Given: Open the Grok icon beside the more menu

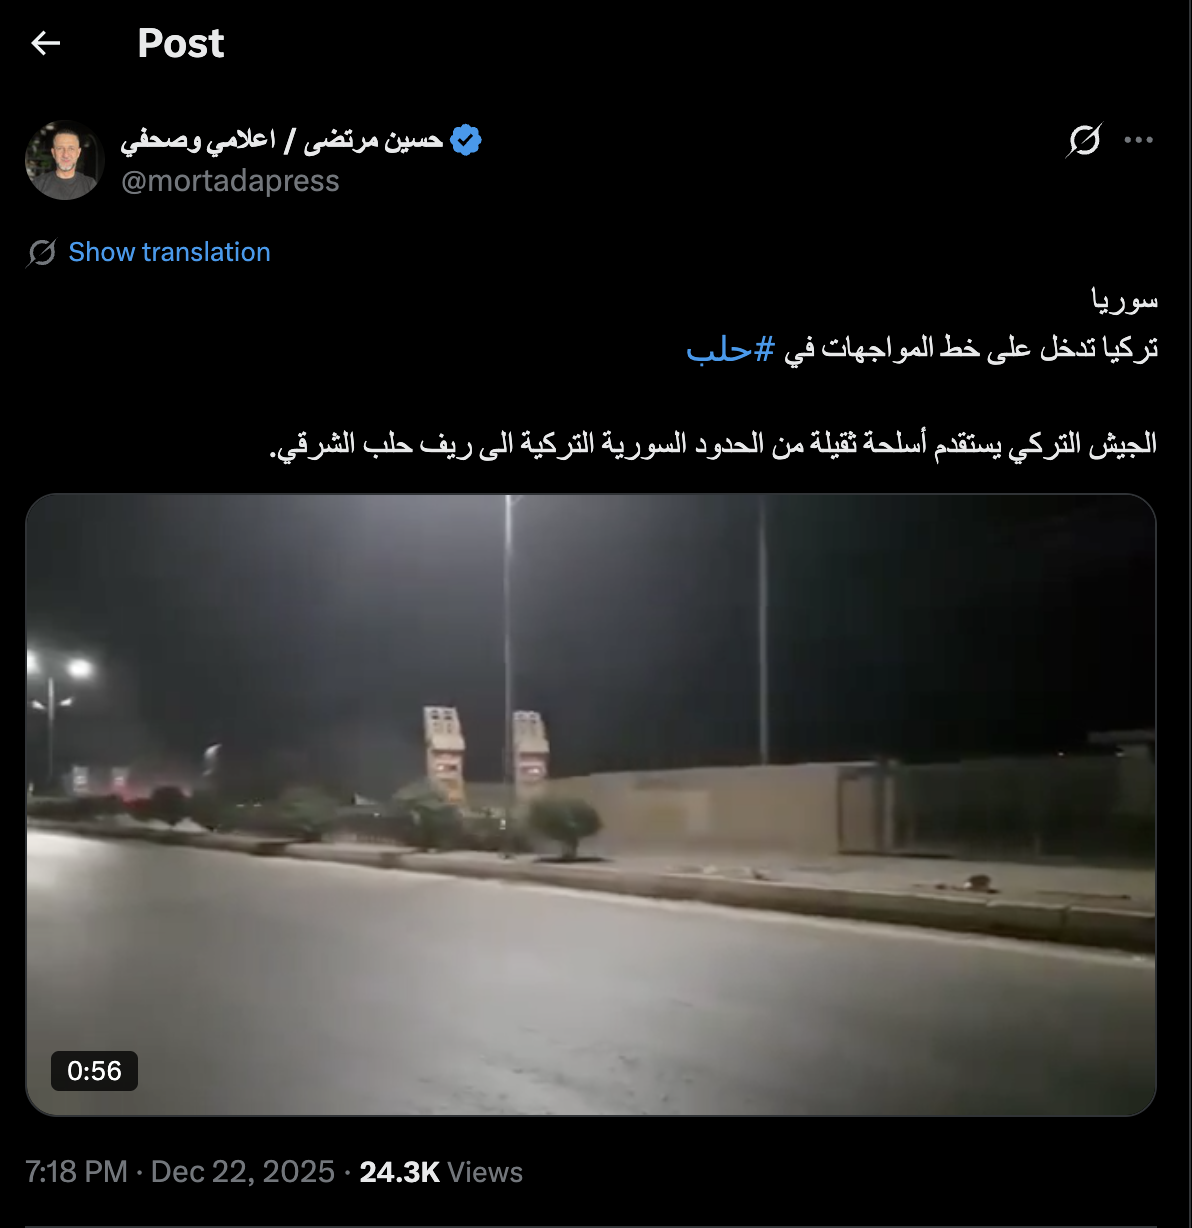Looking at the screenshot, I should pyautogui.click(x=1083, y=141).
